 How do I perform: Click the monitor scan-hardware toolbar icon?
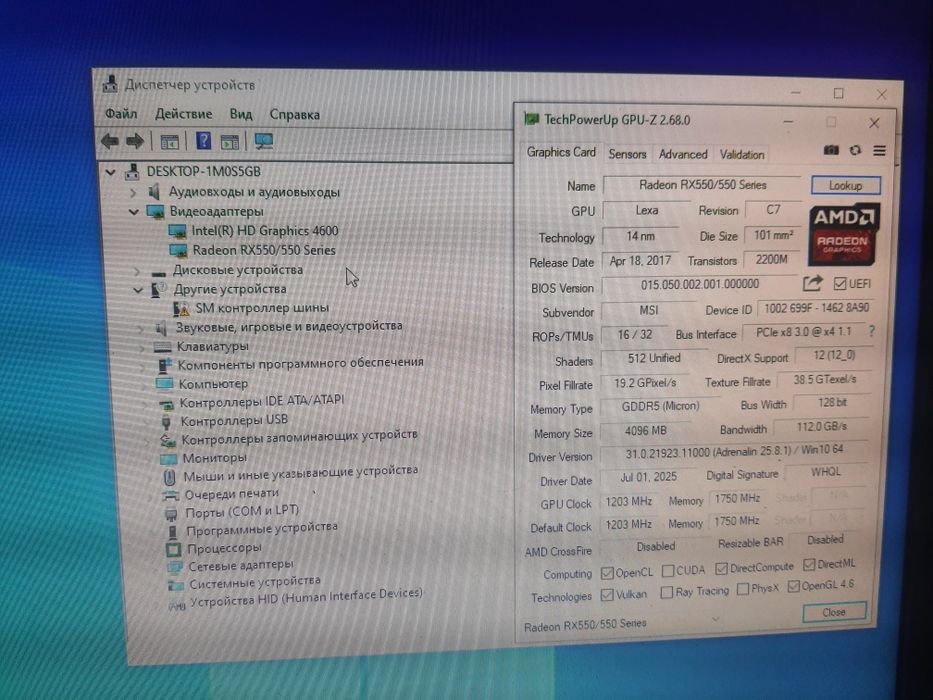click(x=264, y=141)
